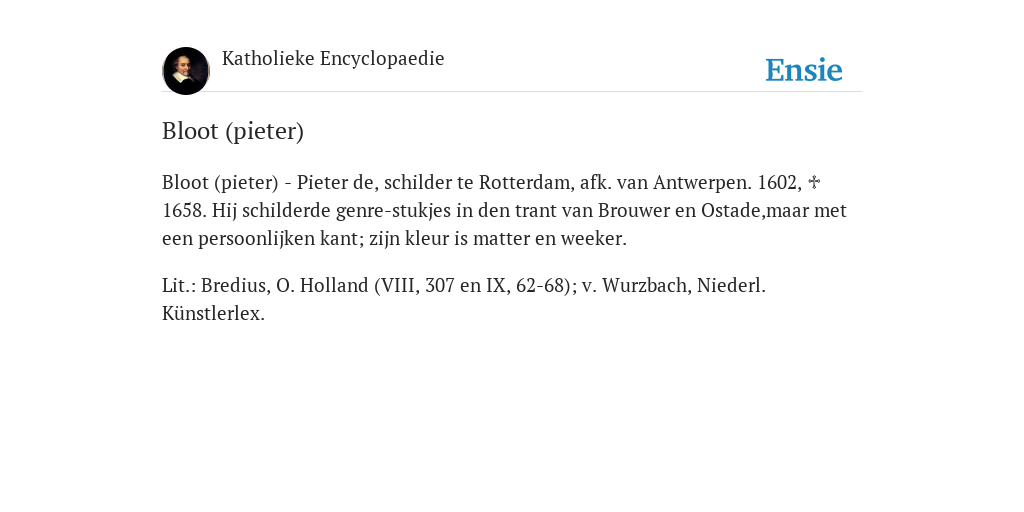Open the Katholieke Encyclopaedie source link
Image resolution: width=1024 pixels, height=512 pixels.
pos(333,59)
